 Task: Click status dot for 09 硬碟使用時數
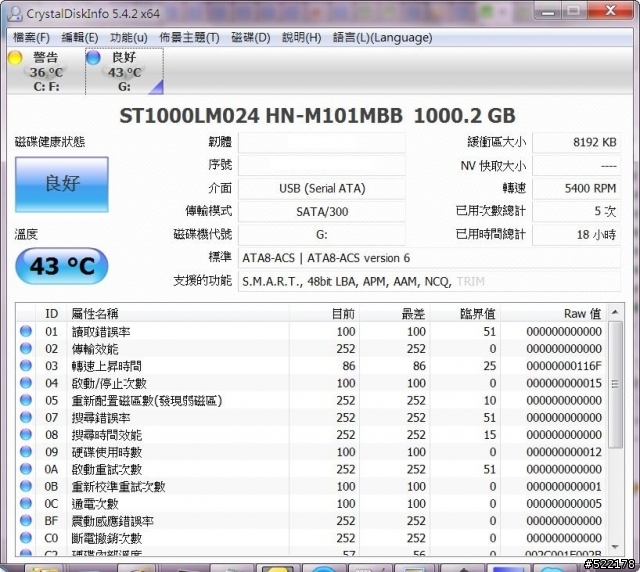click(26, 452)
